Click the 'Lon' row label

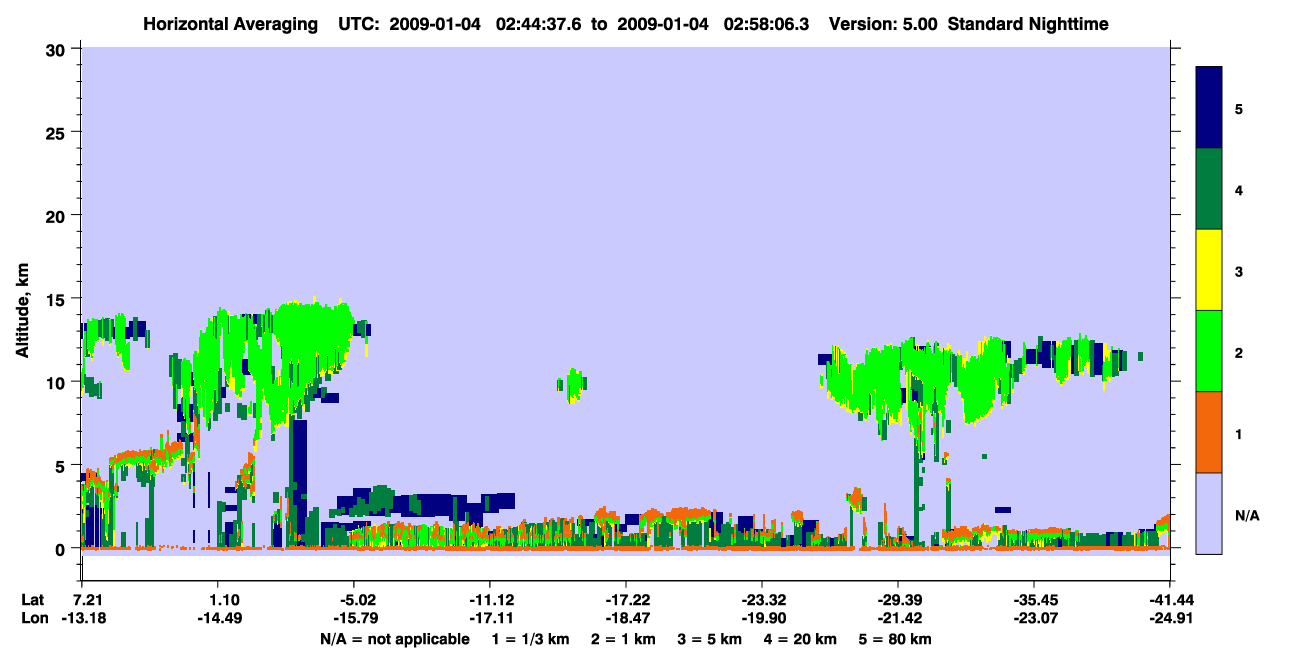(34, 619)
